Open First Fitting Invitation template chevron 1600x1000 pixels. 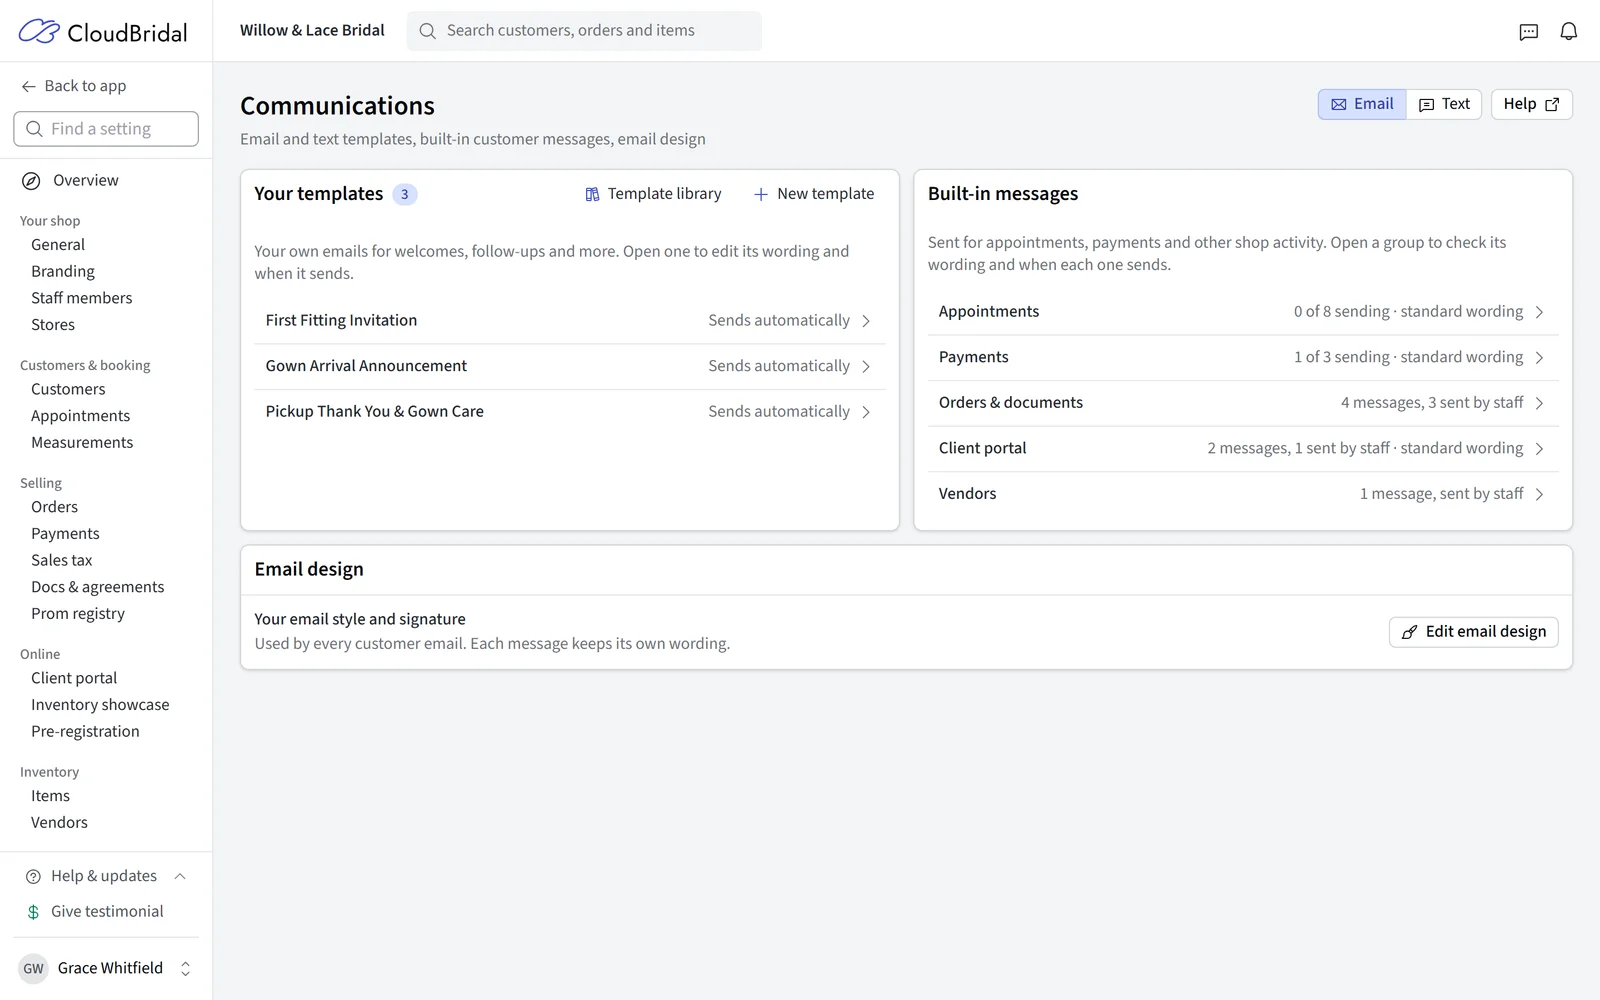[x=866, y=321]
